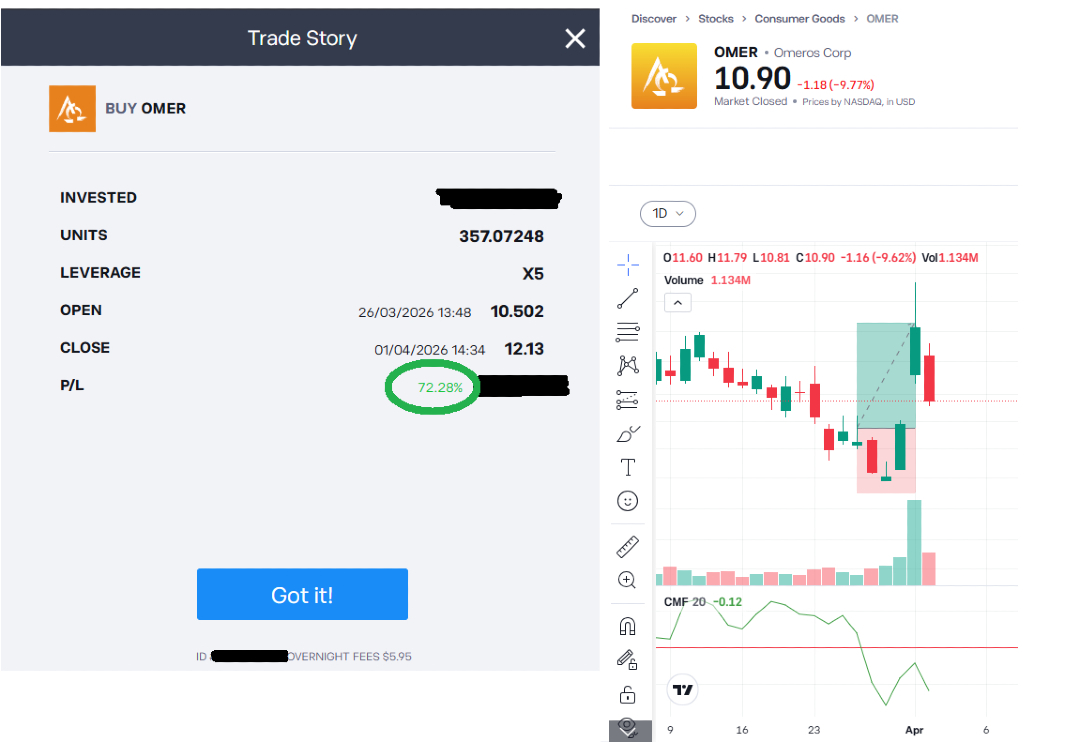Click the Omeros Corp company logo

tap(664, 76)
